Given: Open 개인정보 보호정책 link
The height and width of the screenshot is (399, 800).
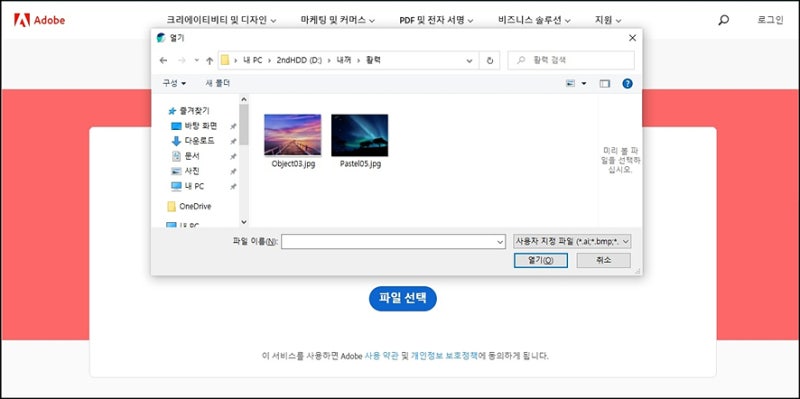Looking at the screenshot, I should coord(444,356).
